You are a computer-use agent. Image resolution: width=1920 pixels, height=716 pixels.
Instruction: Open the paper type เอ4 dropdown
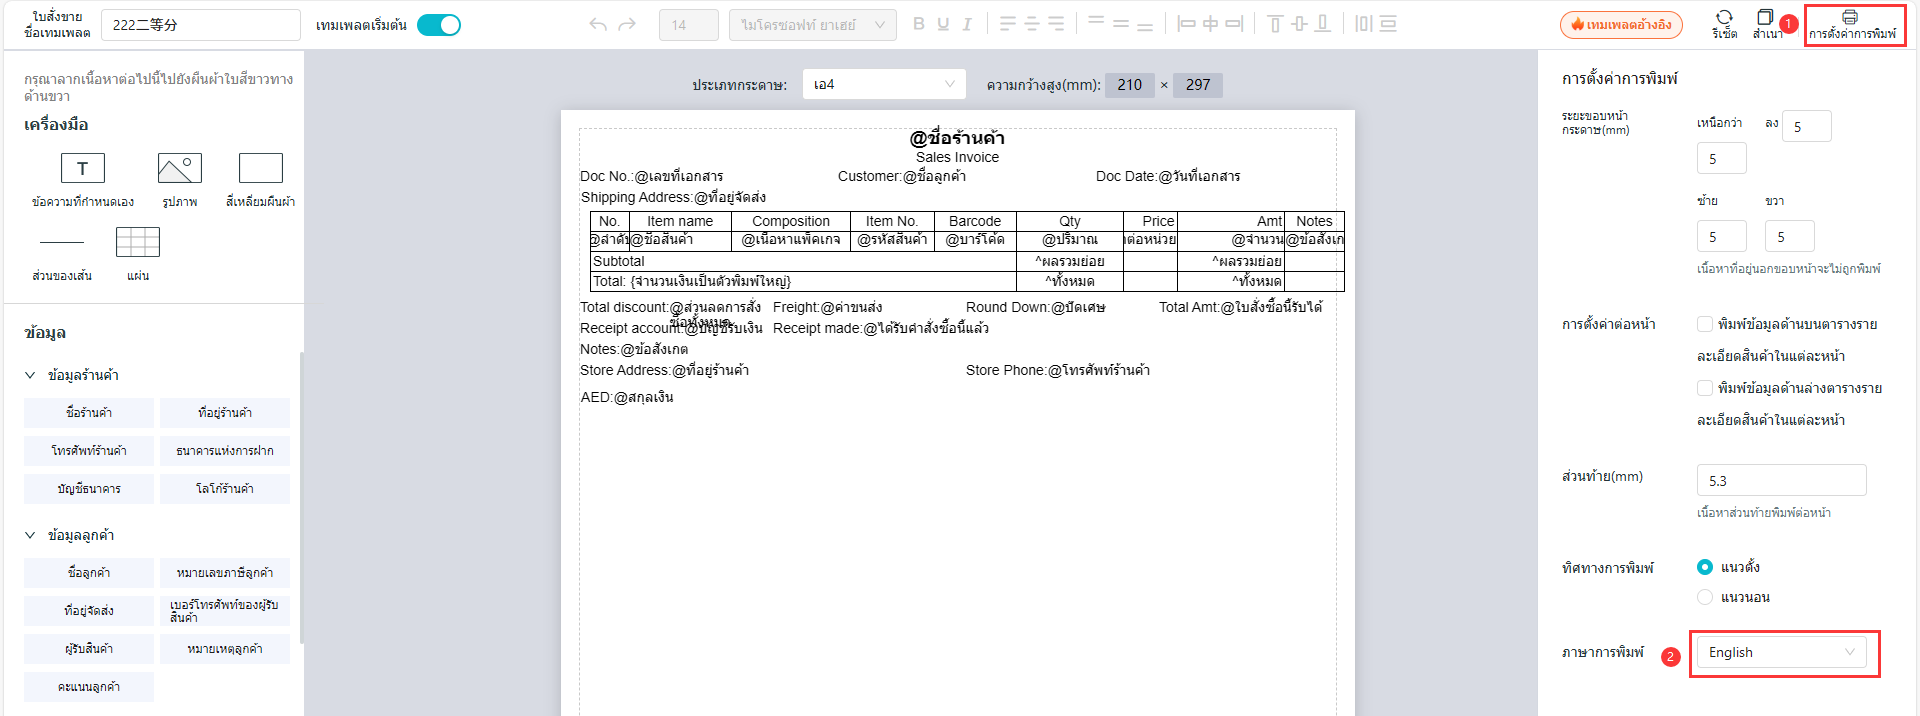pyautogui.click(x=884, y=84)
